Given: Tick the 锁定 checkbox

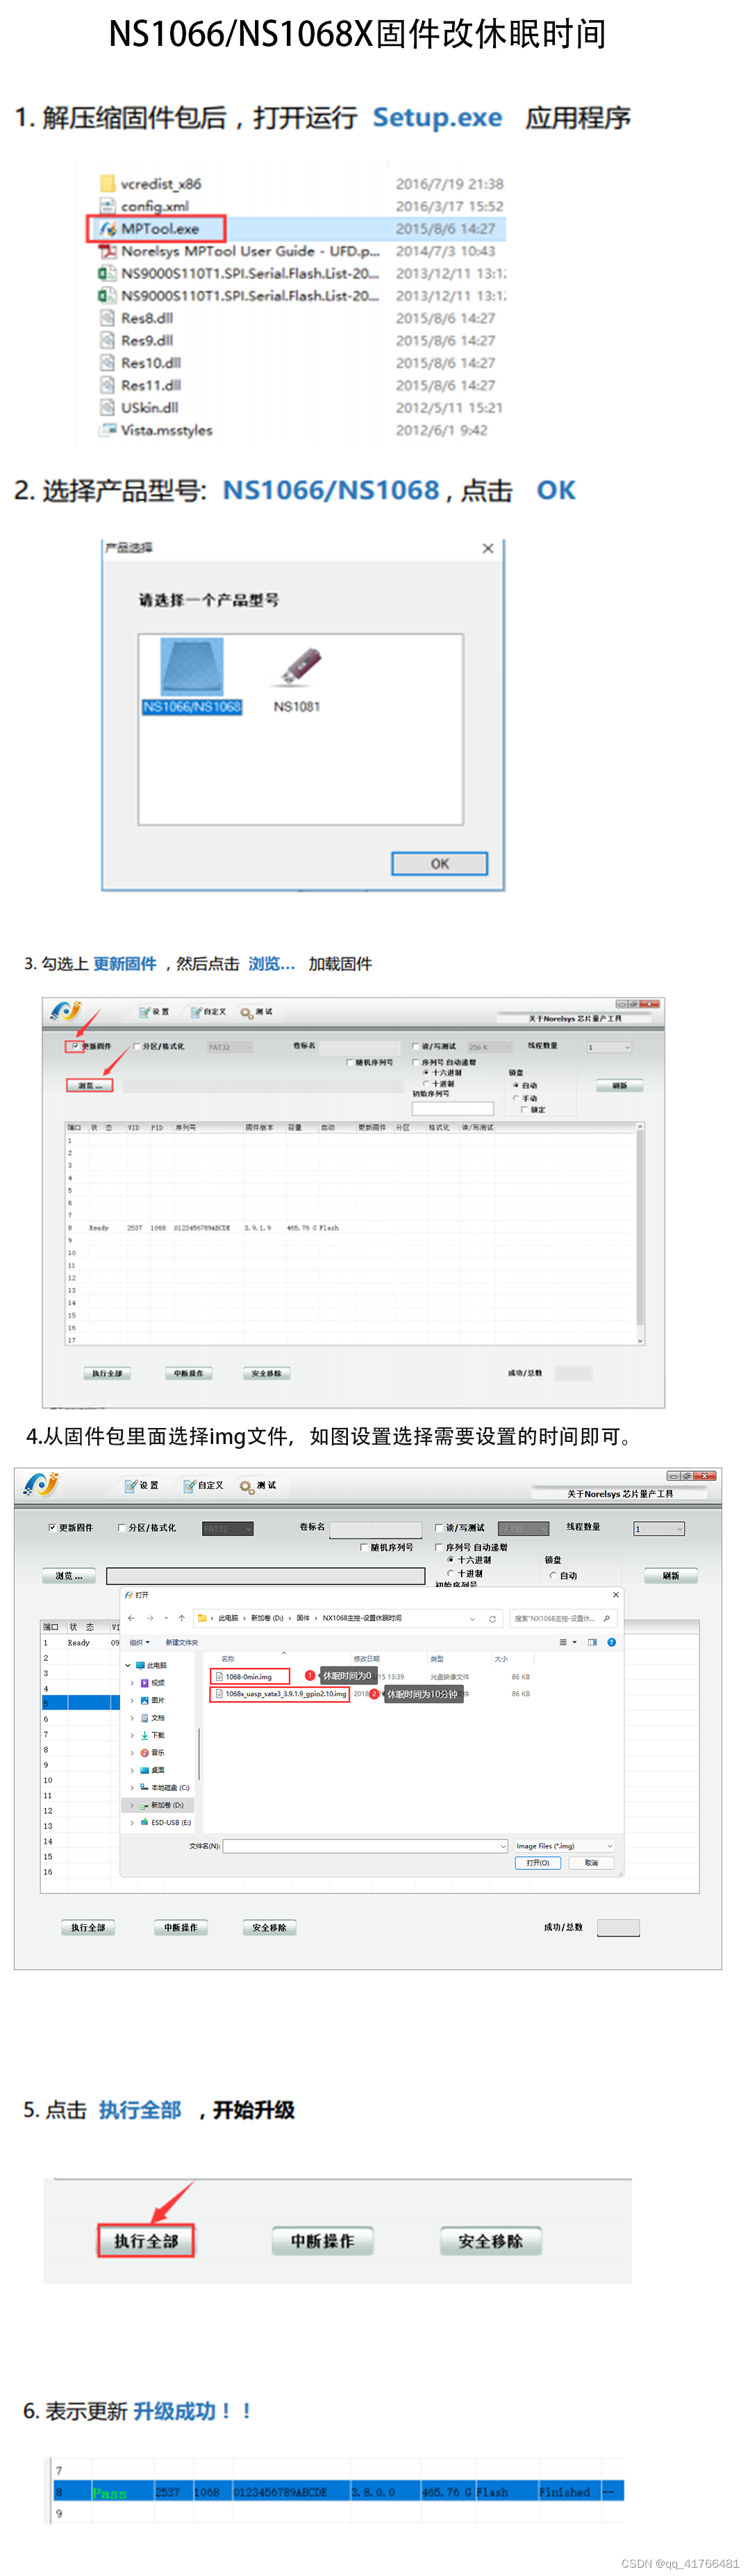Looking at the screenshot, I should [x=524, y=1109].
